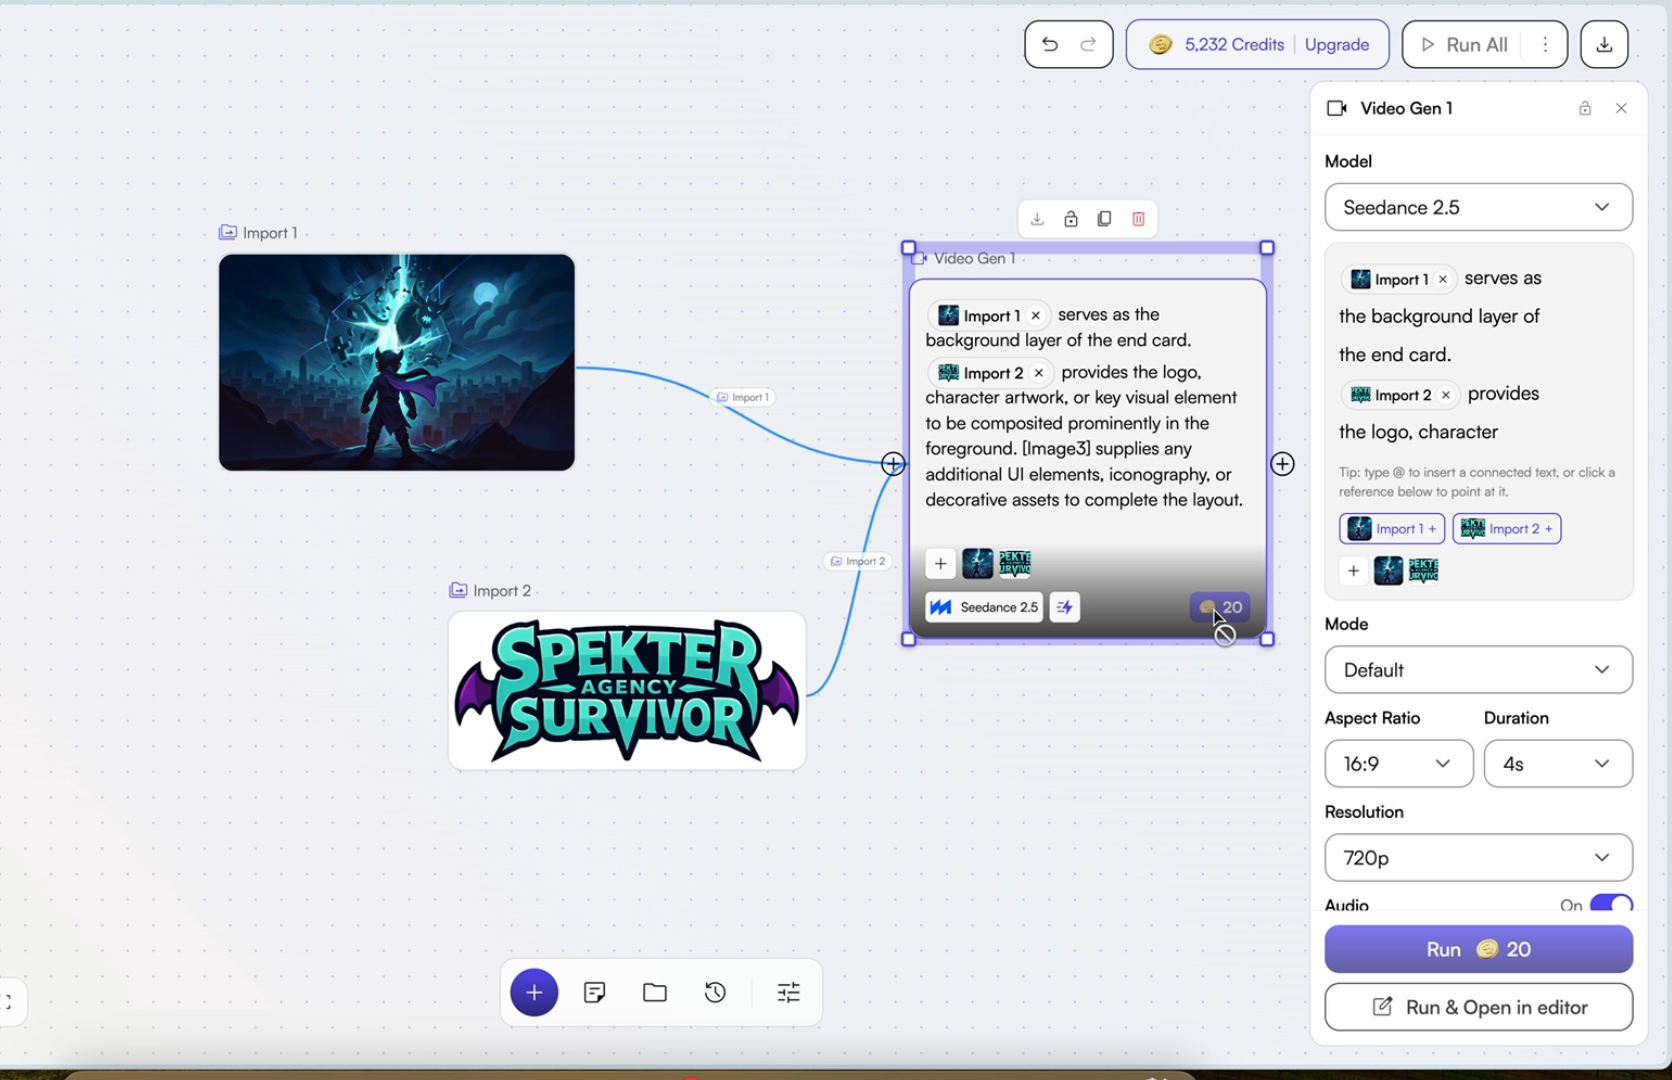This screenshot has width=1672, height=1080.
Task: Remove the Import 1 chip in the panel prompt
Action: pos(1443,280)
